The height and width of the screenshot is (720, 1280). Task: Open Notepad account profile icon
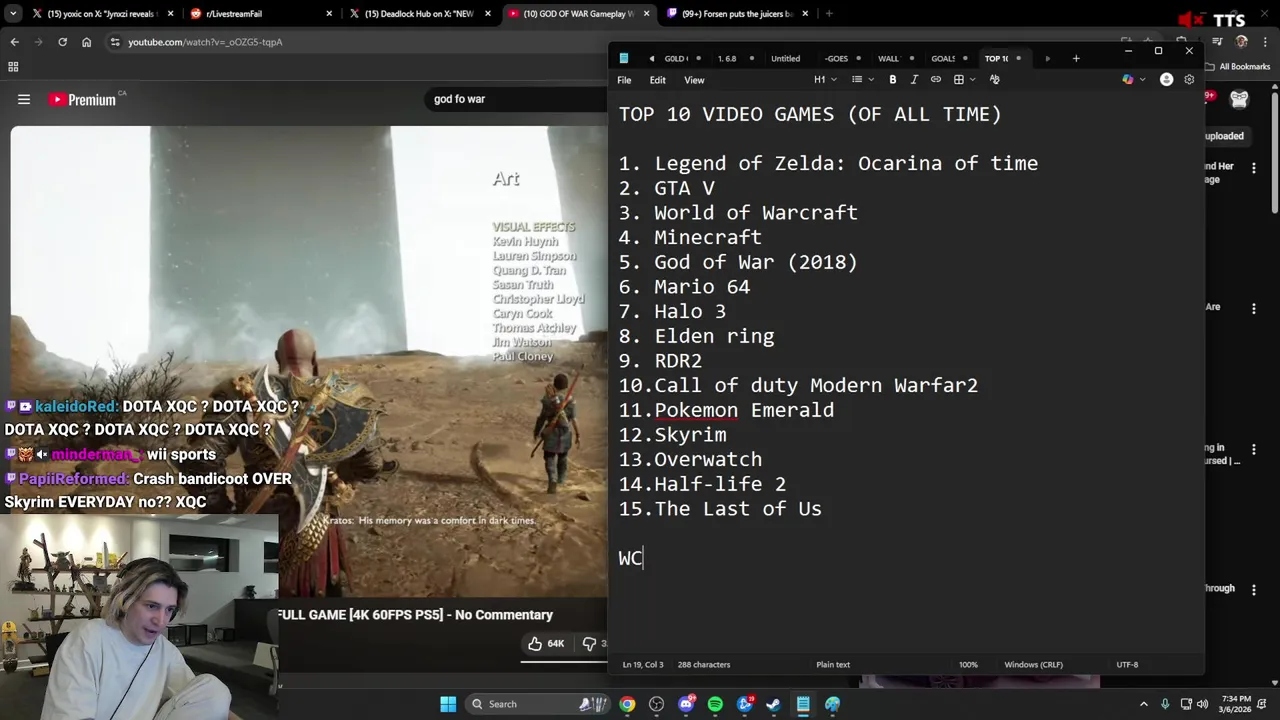[x=1166, y=80]
